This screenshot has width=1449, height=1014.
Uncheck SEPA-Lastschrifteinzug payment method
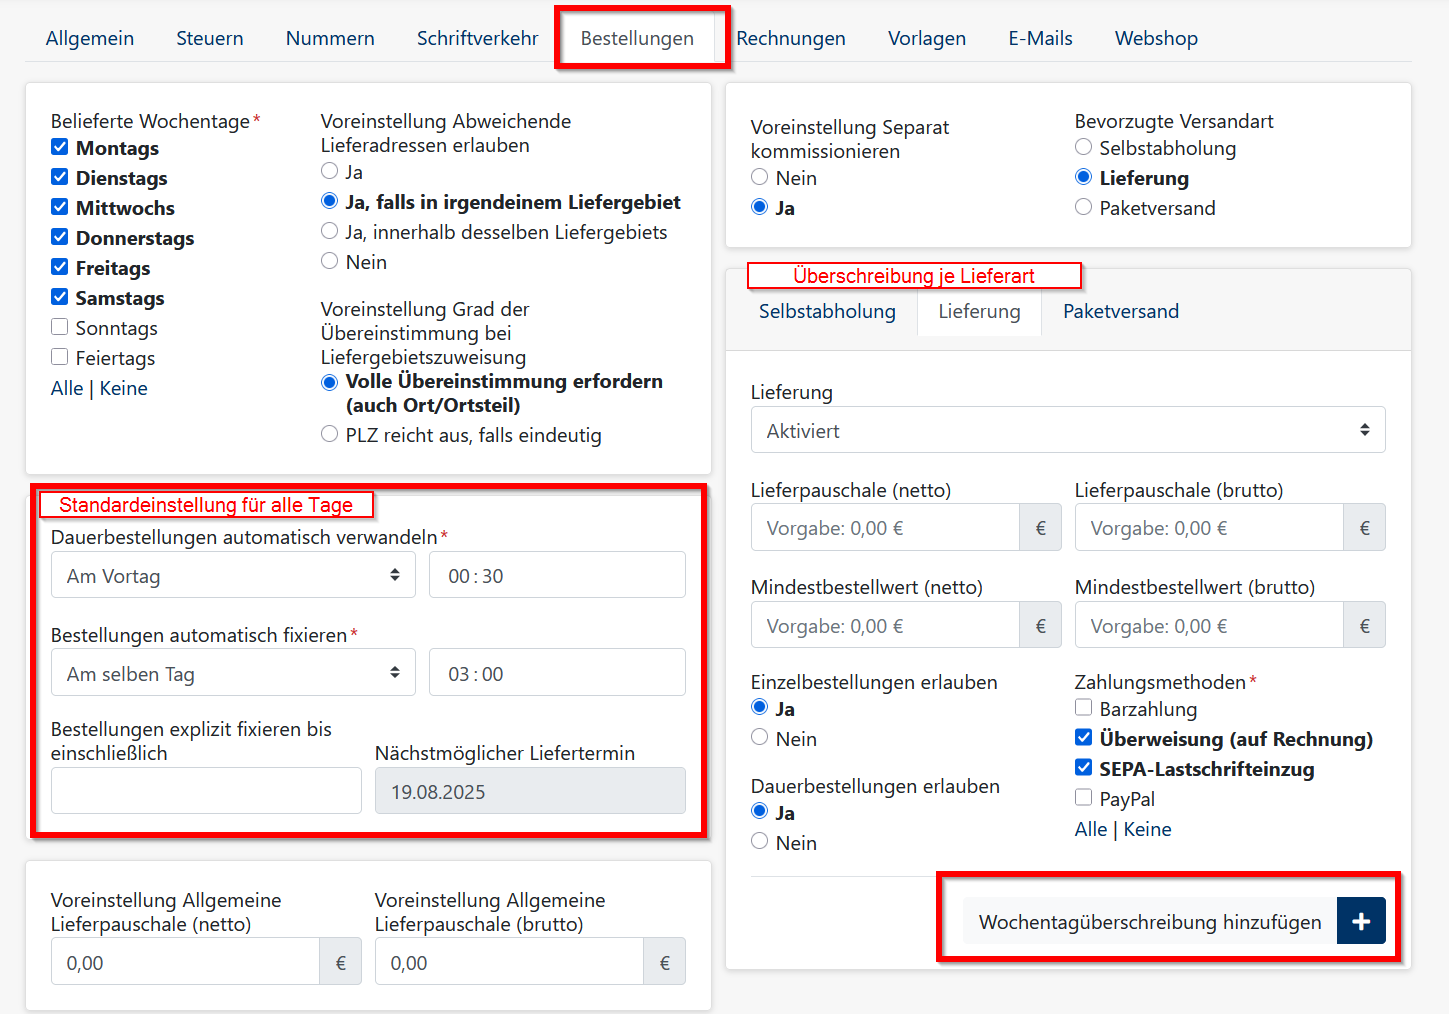1083,768
